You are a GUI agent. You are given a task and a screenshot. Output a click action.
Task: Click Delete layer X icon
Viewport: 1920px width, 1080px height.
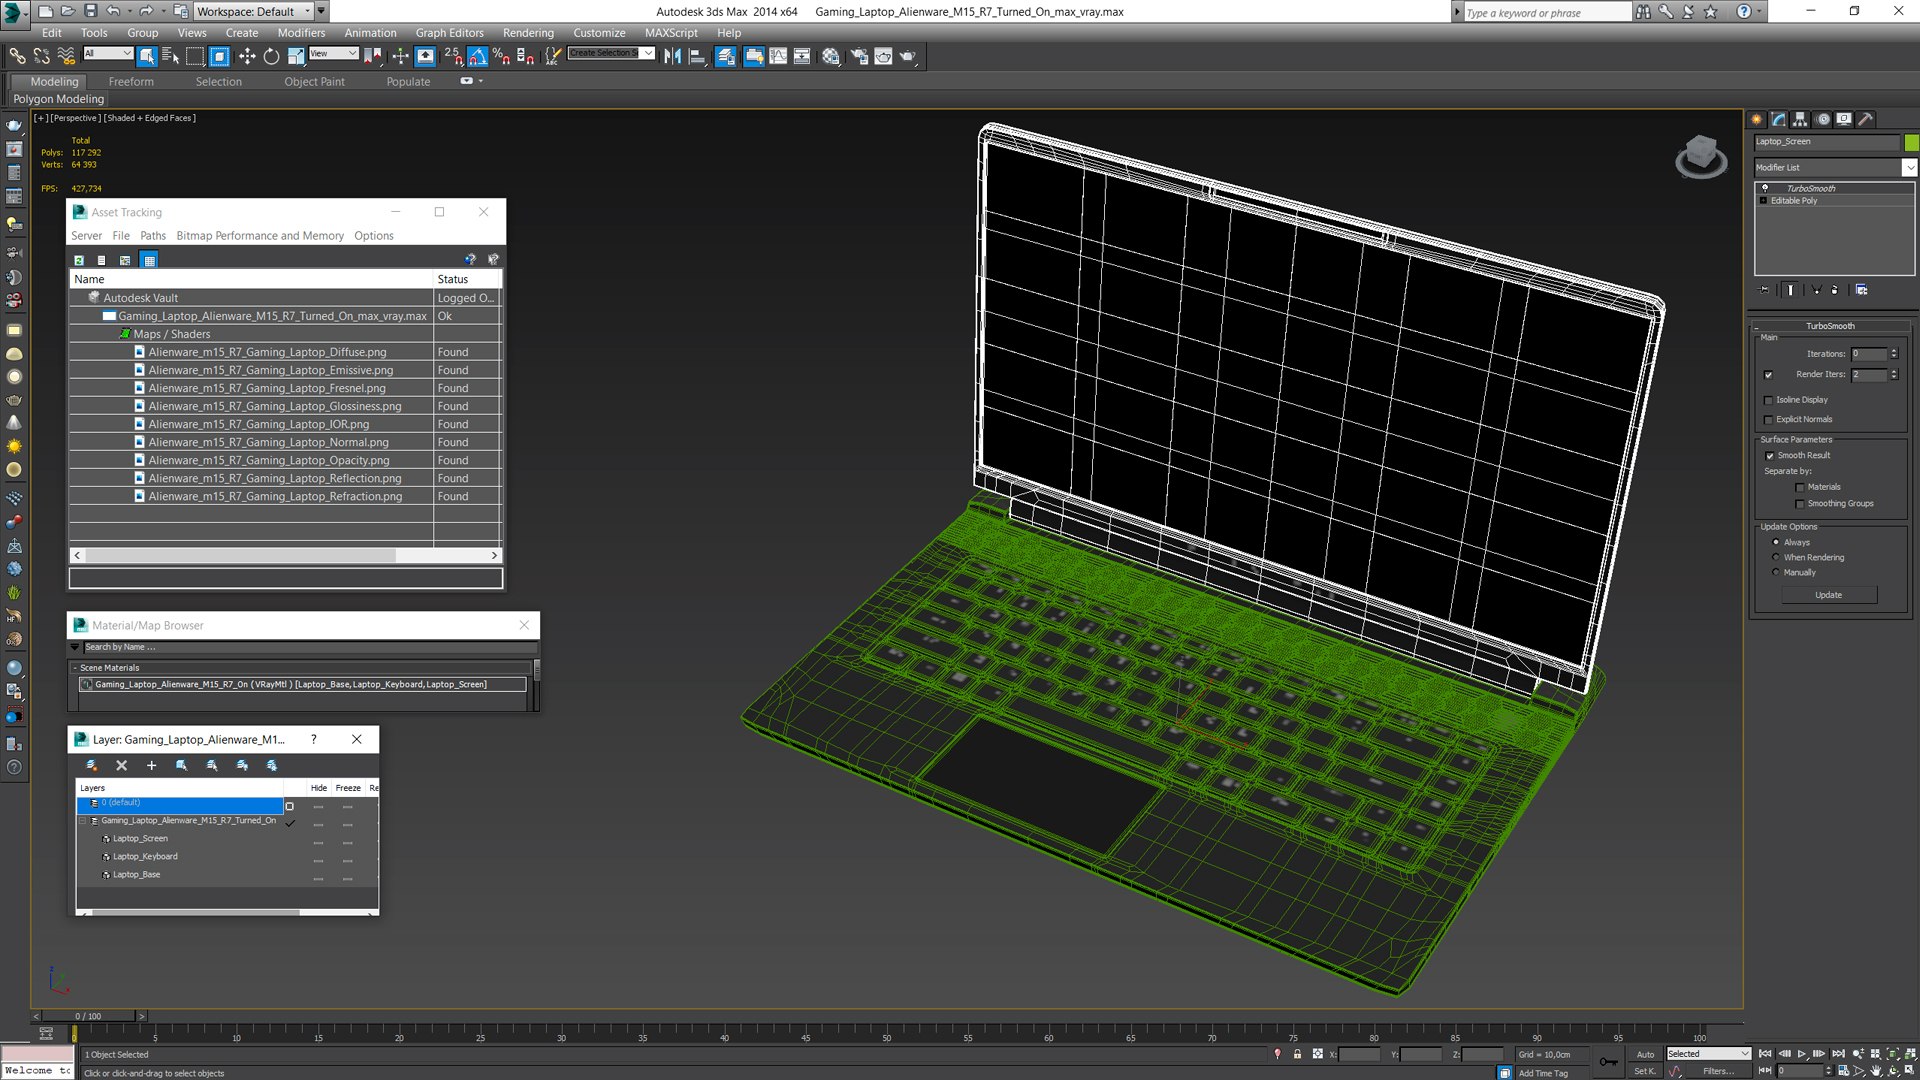point(122,765)
